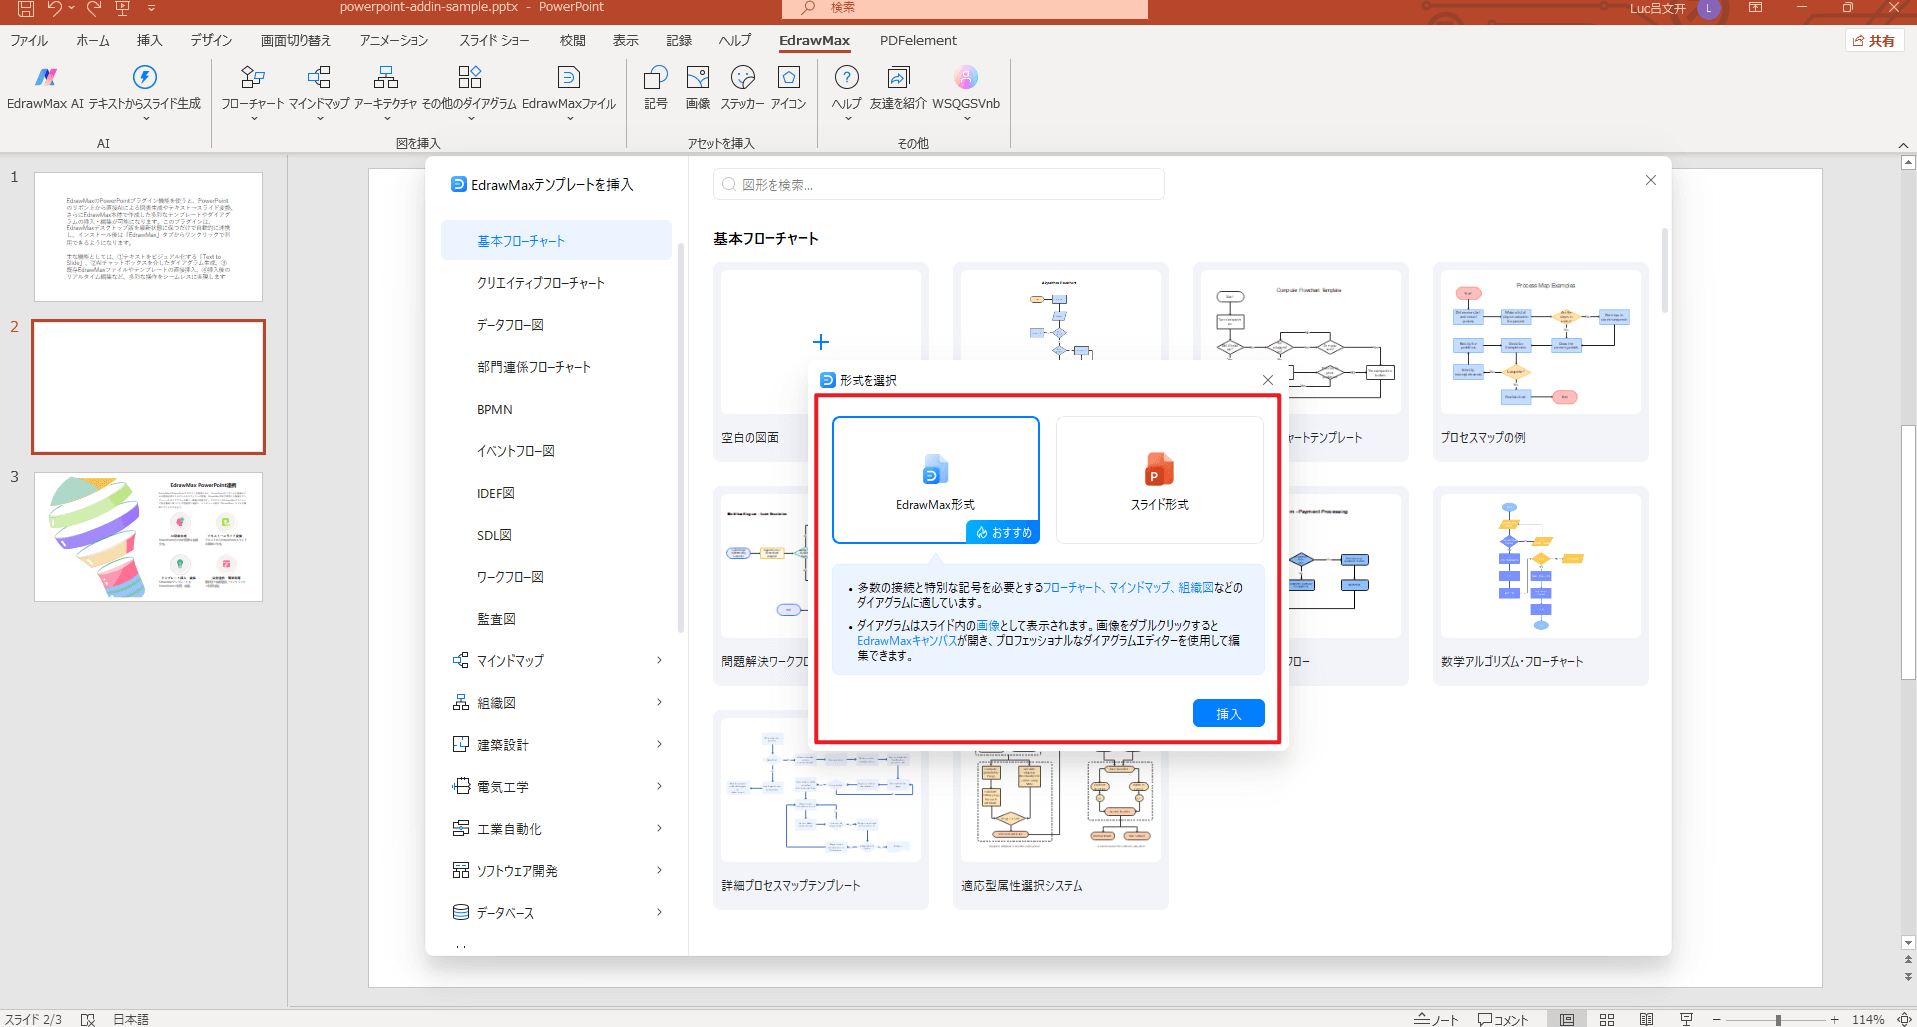Click the PowerPoint 検索 box in title bar
1917x1027 pixels.
pos(964,8)
